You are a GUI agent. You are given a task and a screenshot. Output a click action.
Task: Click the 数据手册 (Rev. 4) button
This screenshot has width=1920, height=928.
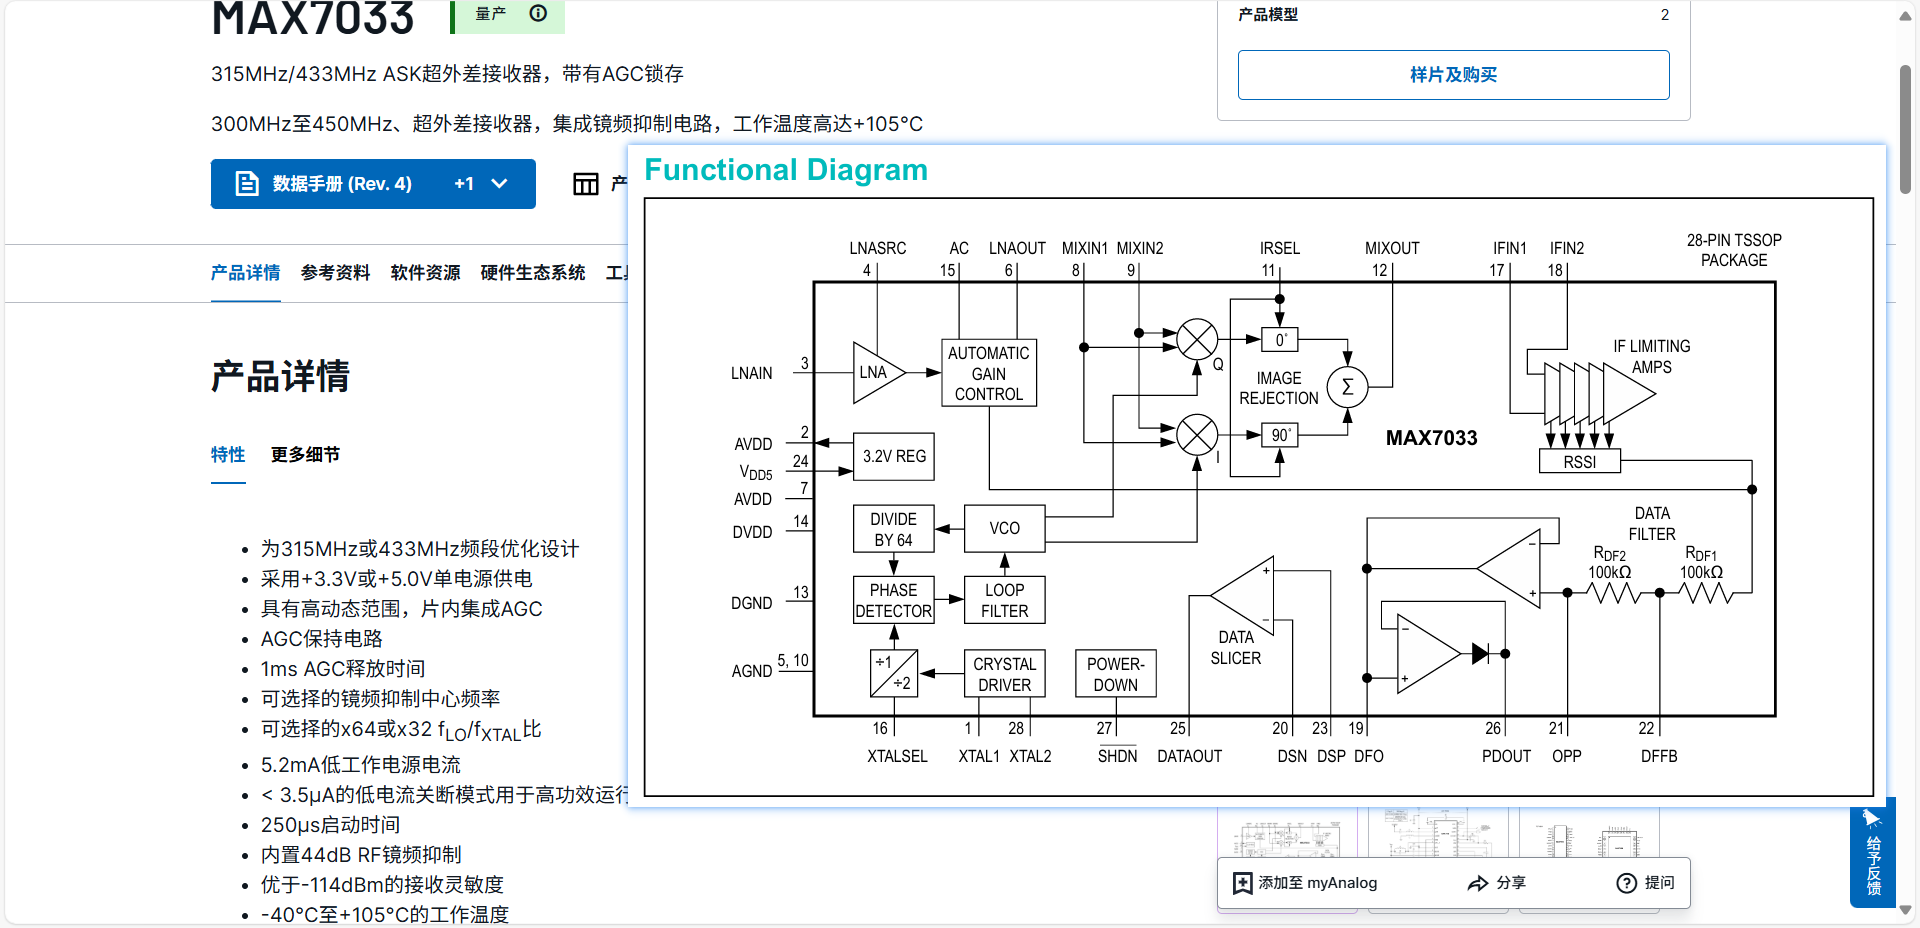pyautogui.click(x=373, y=184)
